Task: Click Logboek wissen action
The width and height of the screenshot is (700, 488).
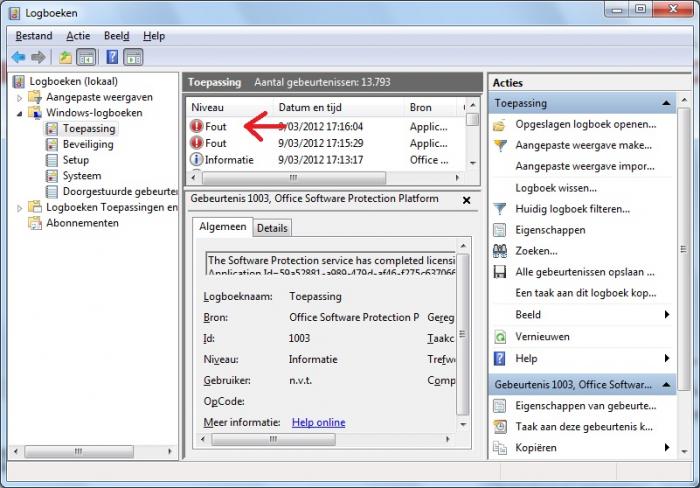Action: pos(556,188)
